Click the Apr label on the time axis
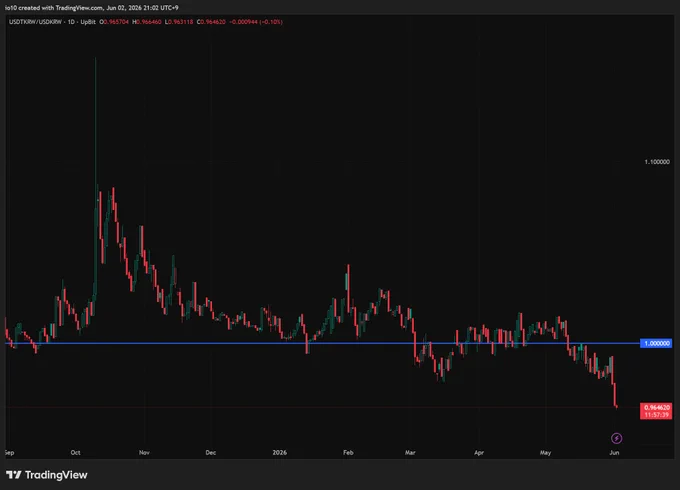The image size is (680, 490). [479, 452]
